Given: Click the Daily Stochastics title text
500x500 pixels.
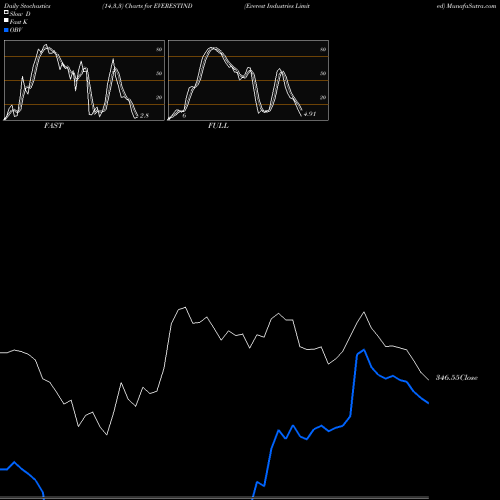Looking at the screenshot, I should tap(27, 6).
